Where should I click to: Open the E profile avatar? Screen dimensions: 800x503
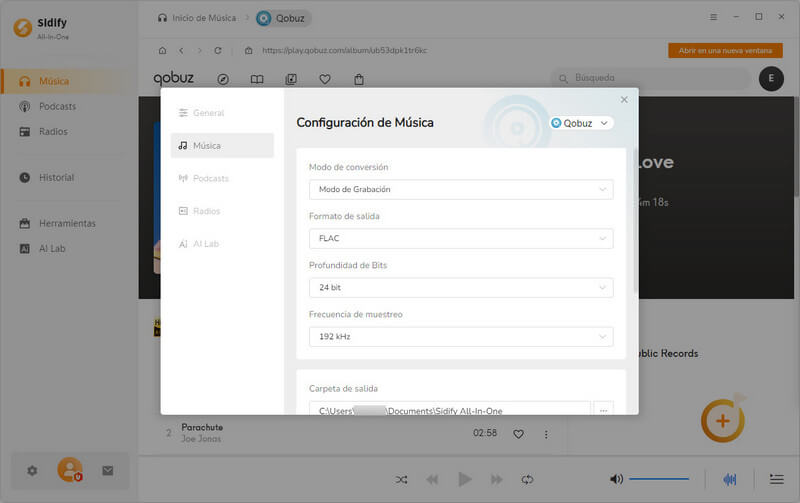(x=771, y=79)
